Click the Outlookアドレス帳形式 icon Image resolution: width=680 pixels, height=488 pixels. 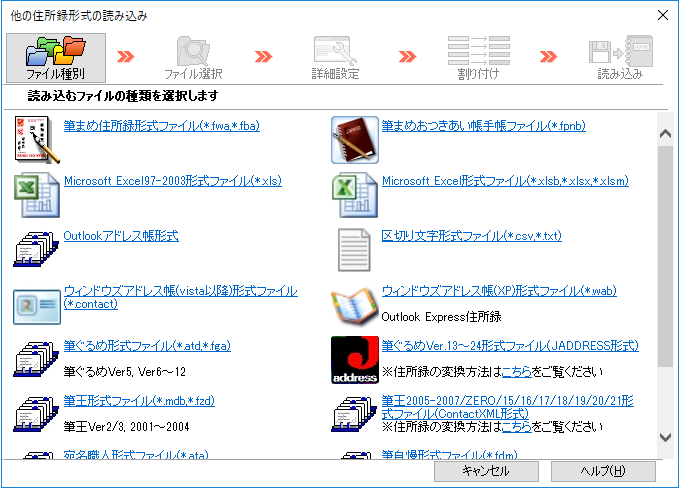(36, 249)
